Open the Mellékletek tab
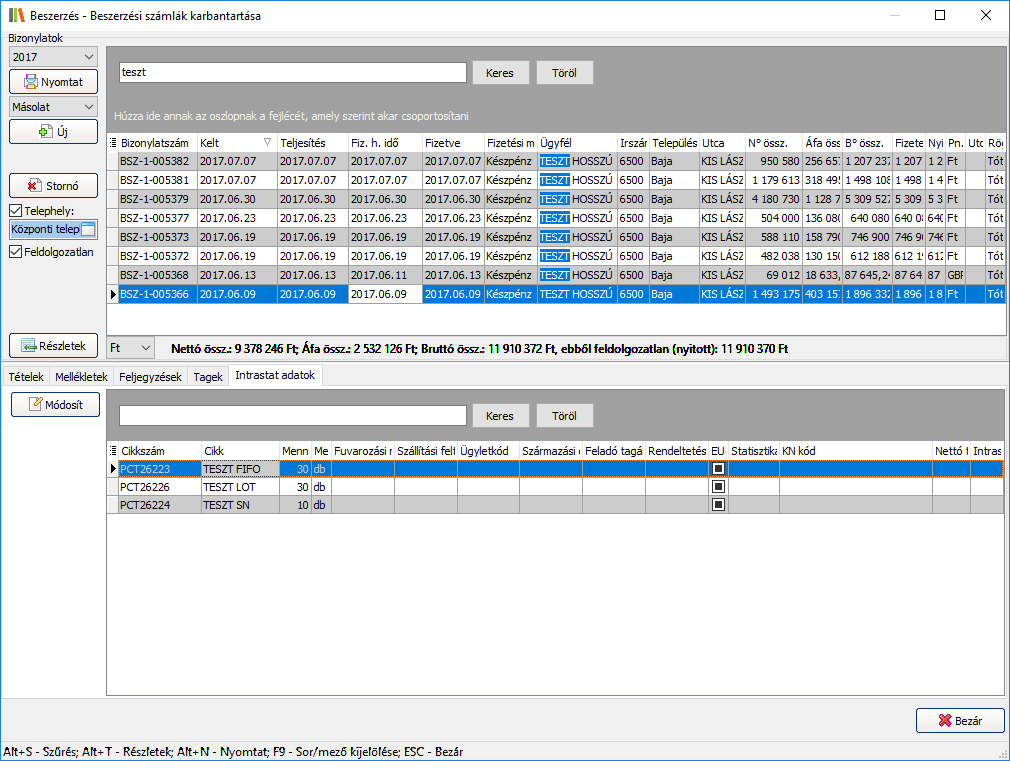 82,377
